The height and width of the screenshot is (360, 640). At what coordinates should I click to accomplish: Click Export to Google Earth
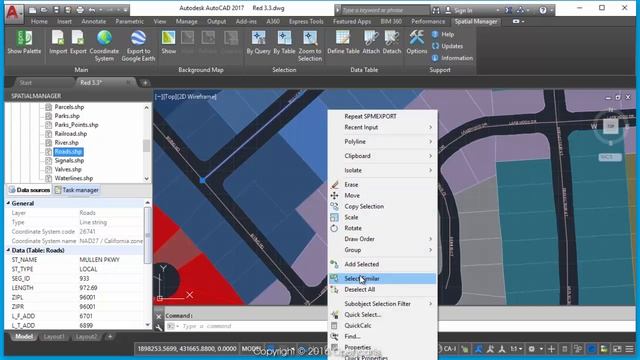click(x=138, y=46)
